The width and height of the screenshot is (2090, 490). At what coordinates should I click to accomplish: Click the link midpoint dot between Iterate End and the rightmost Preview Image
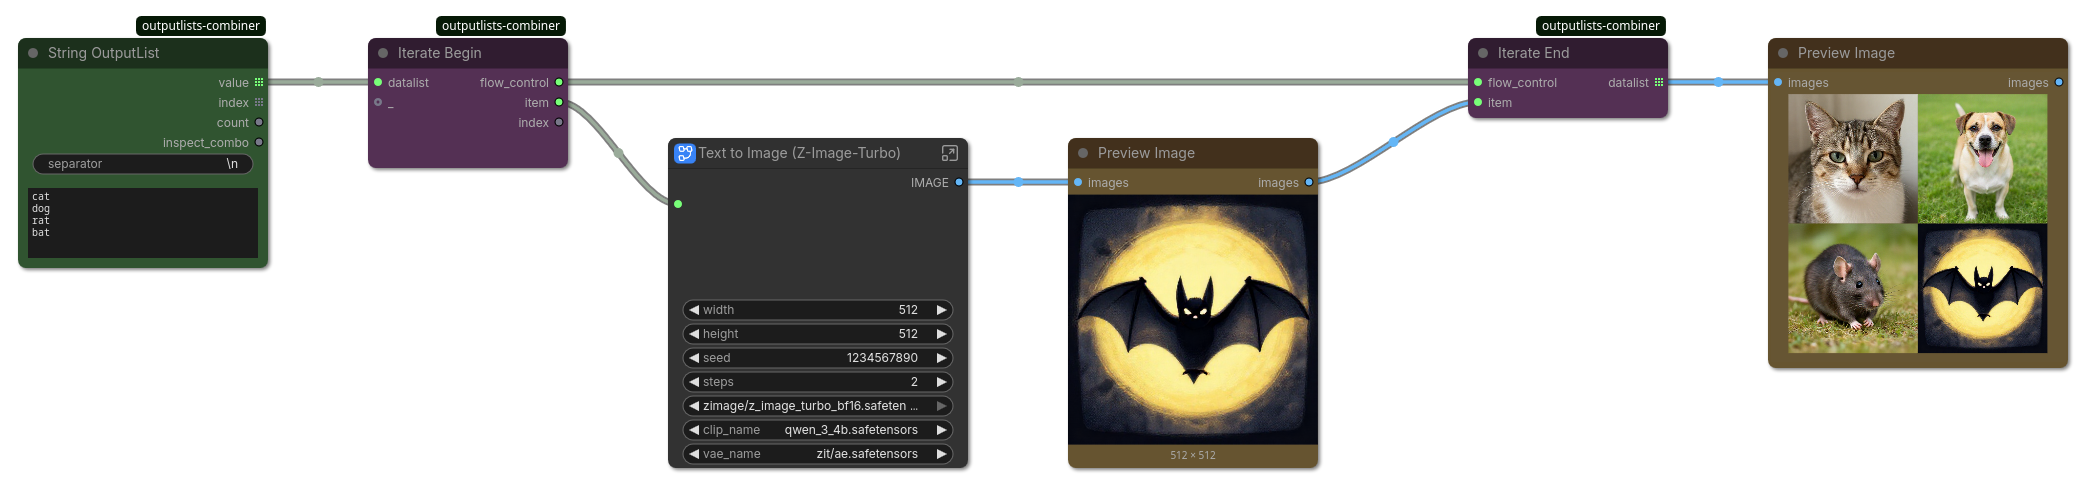(1719, 82)
